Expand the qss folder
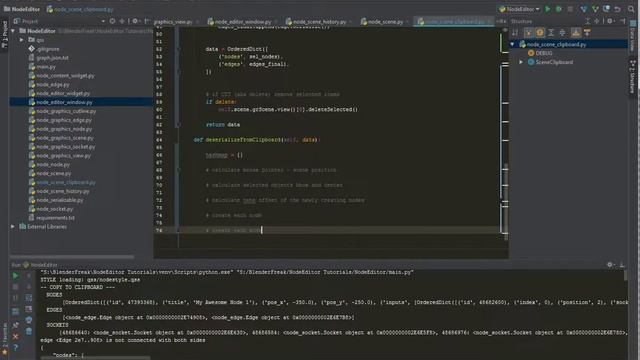This screenshot has height=360, width=640. (x=22, y=40)
